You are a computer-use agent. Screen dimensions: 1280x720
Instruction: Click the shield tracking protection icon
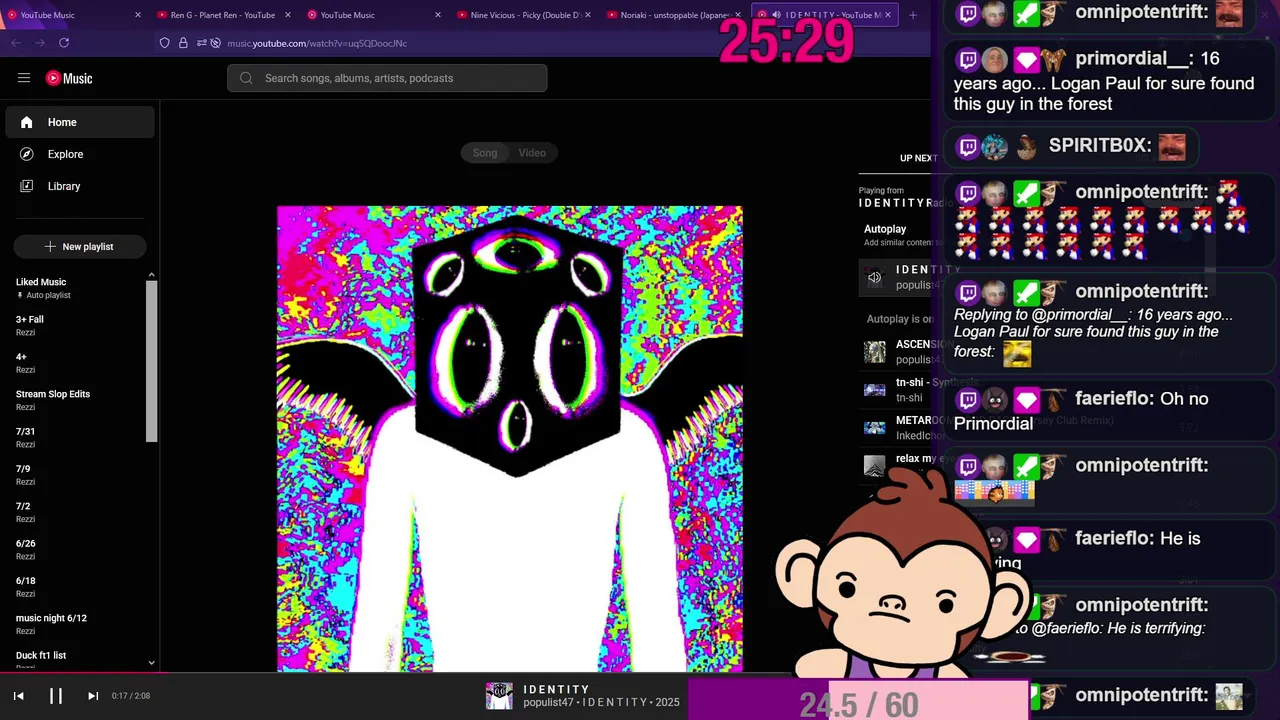[165, 43]
